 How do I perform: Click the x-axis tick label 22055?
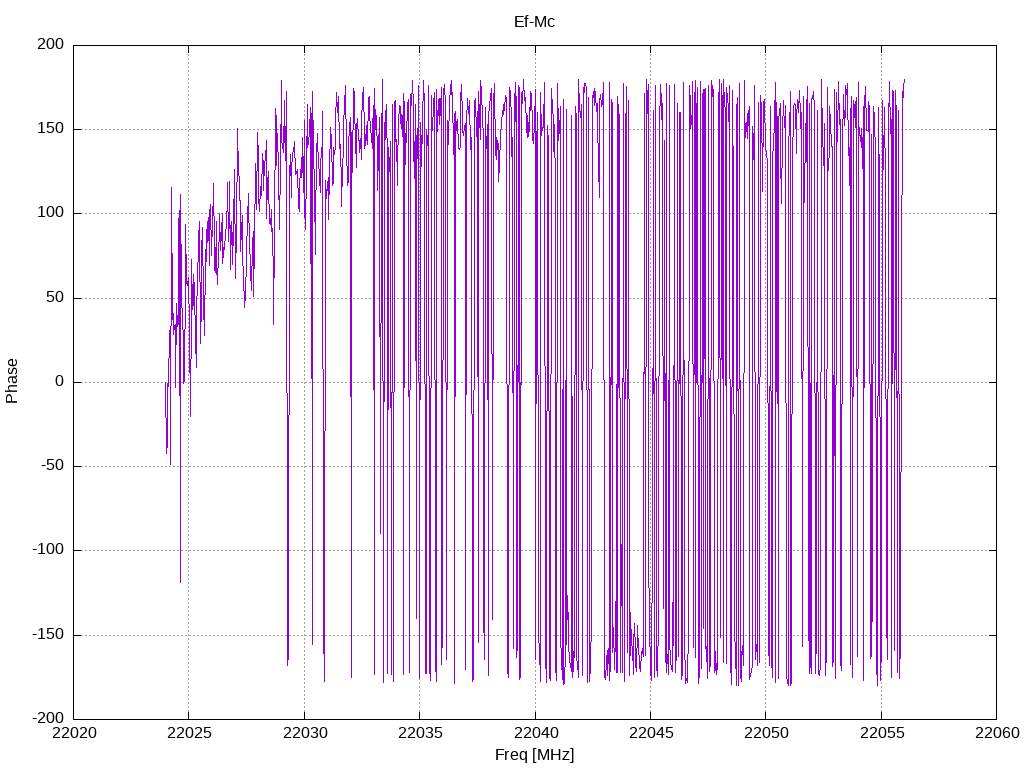click(882, 733)
